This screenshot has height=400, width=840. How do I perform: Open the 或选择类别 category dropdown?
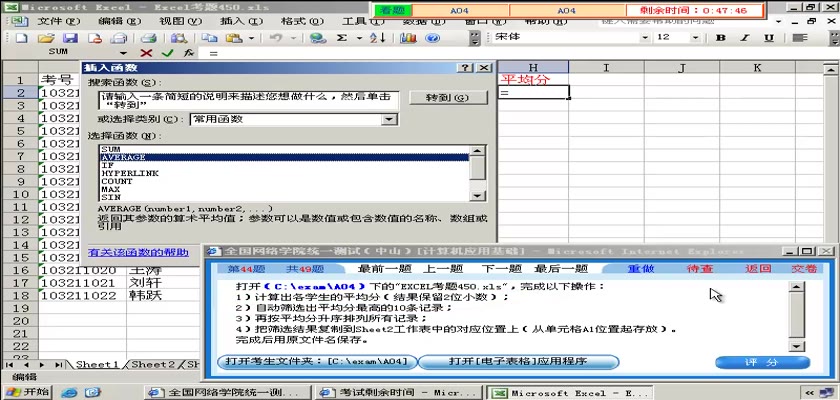click(389, 119)
